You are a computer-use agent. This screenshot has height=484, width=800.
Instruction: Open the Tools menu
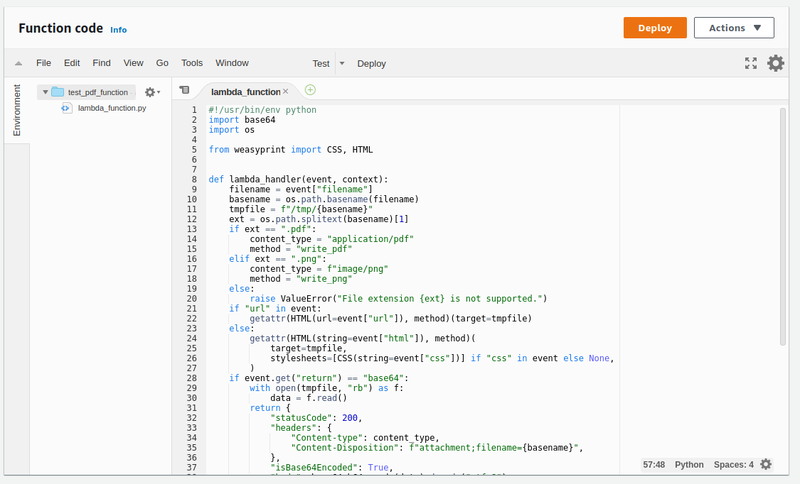click(192, 63)
